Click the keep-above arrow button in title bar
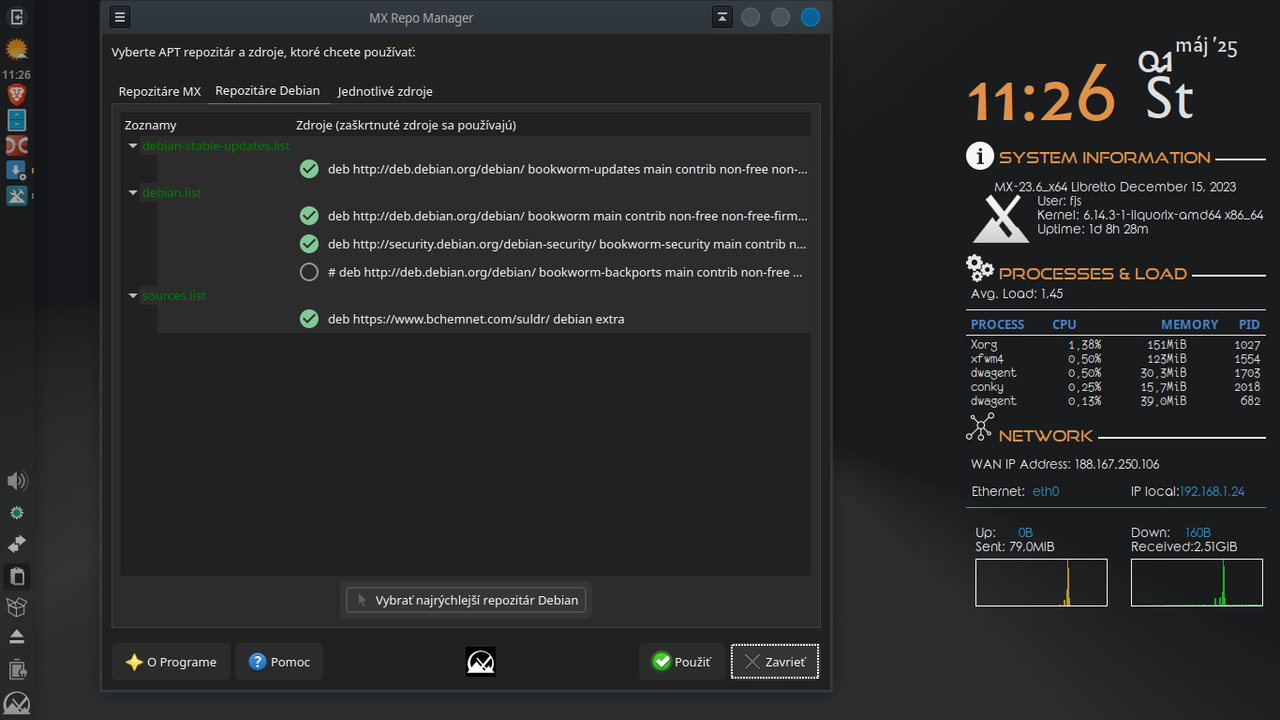 coord(723,17)
